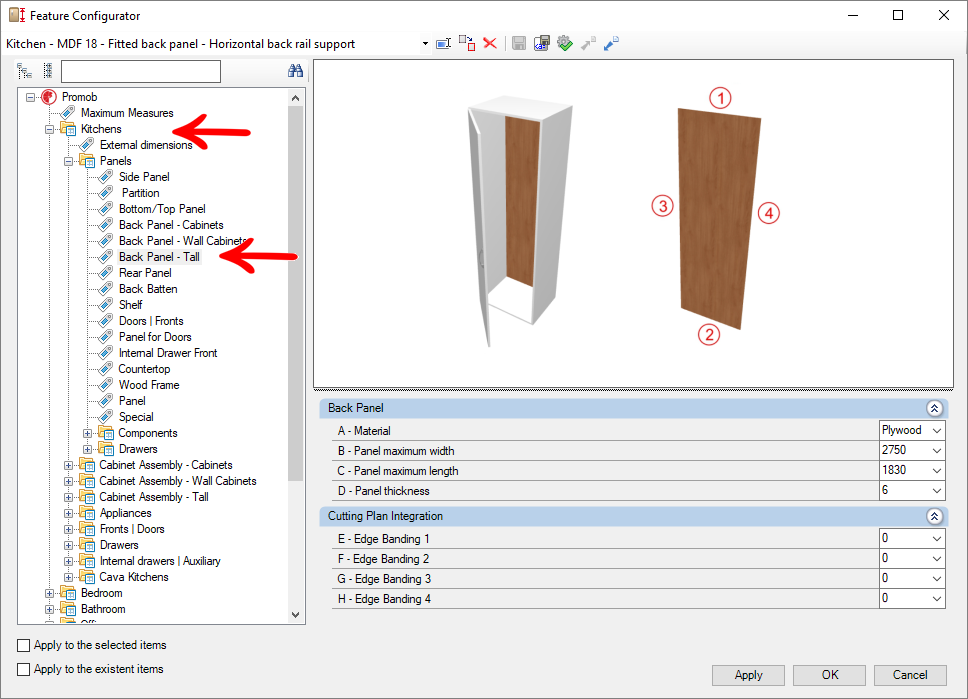Open the configuration name dropdown arrow
The image size is (968, 699).
point(425,44)
